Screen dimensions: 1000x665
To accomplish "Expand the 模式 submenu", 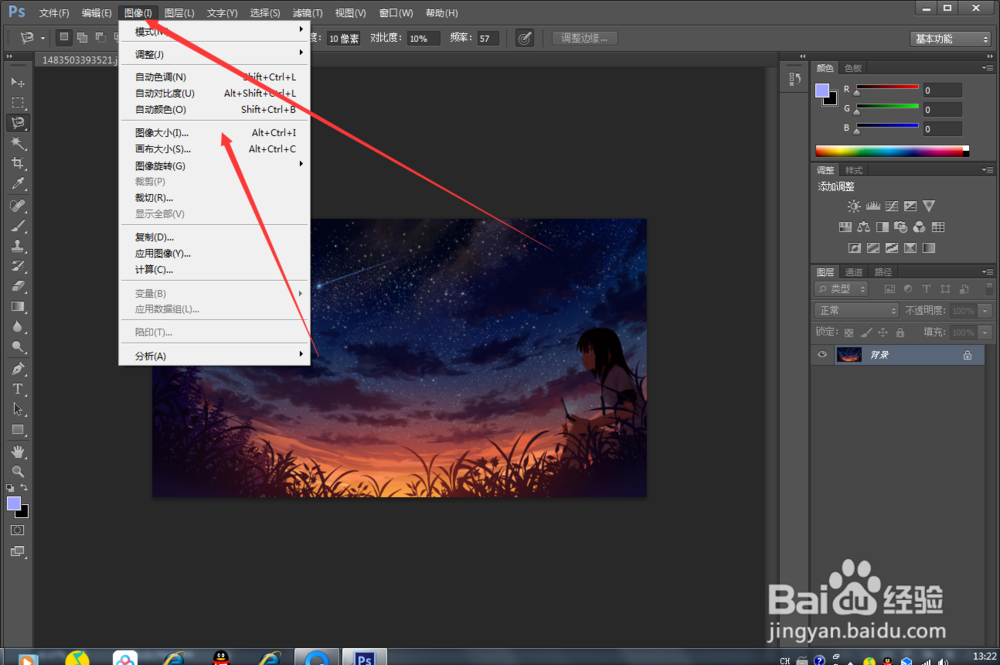I will (x=214, y=31).
